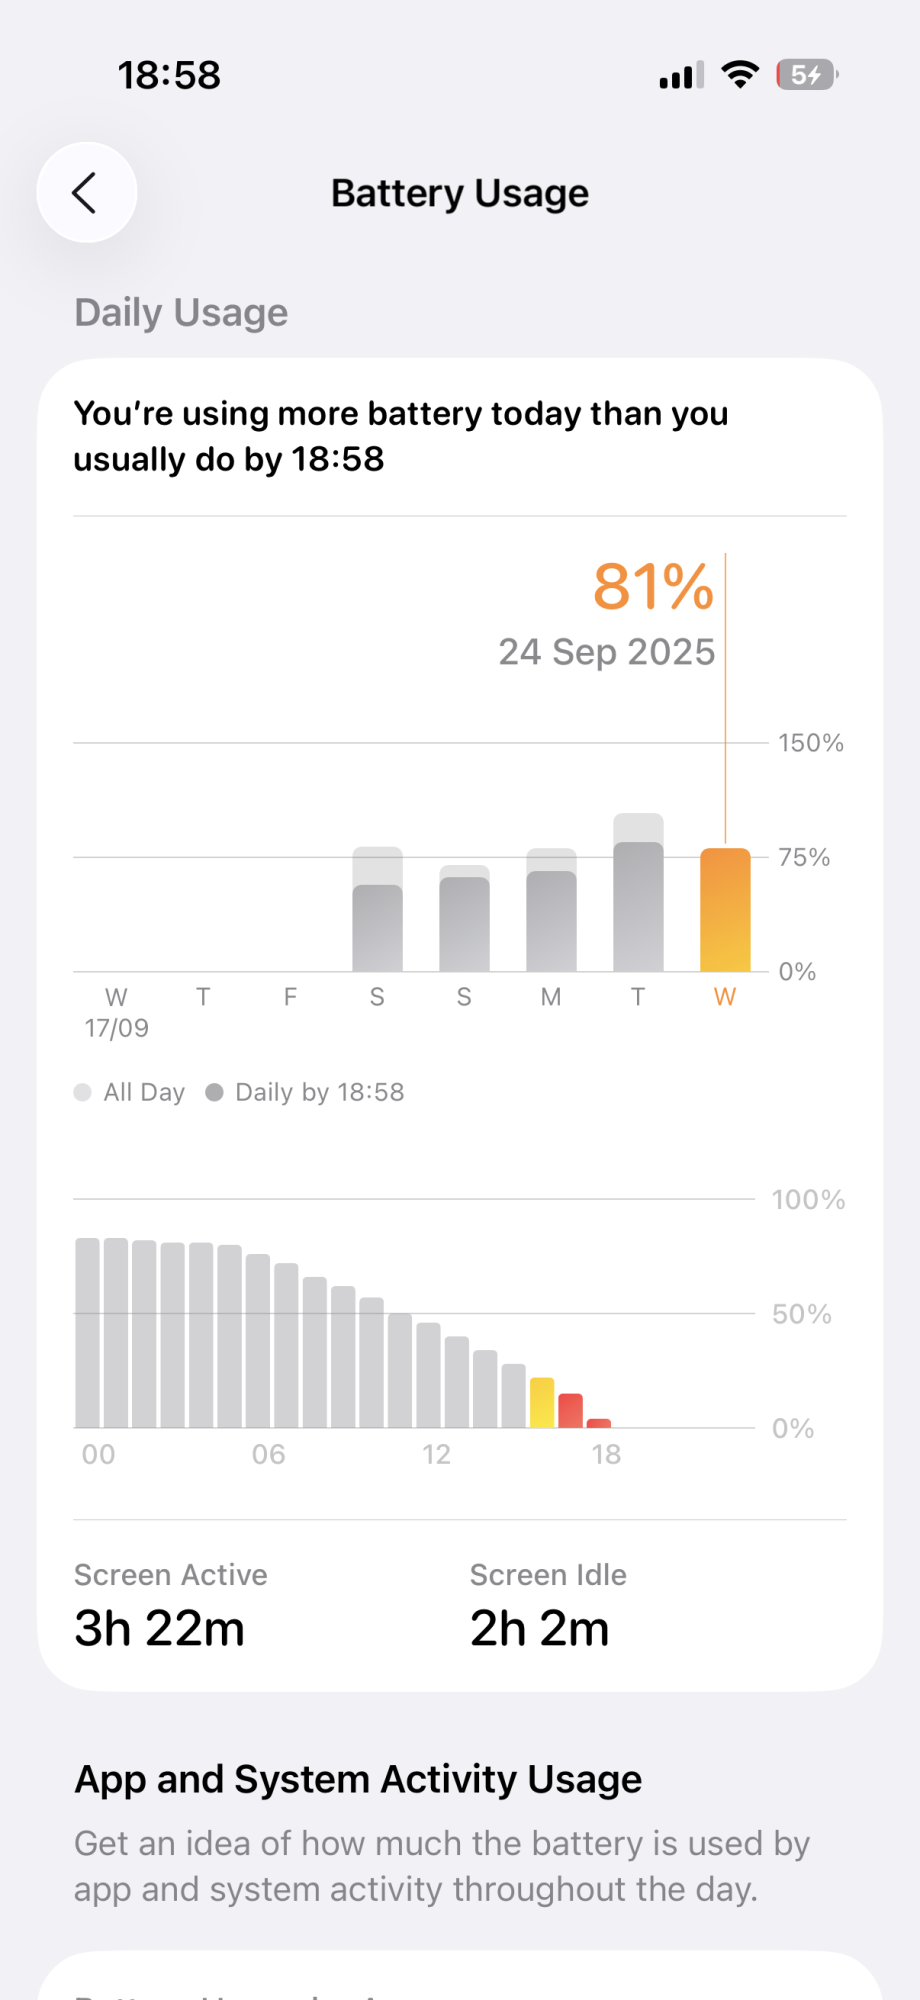Tap the cellular signal bars icon
The width and height of the screenshot is (920, 2000).
tap(681, 76)
